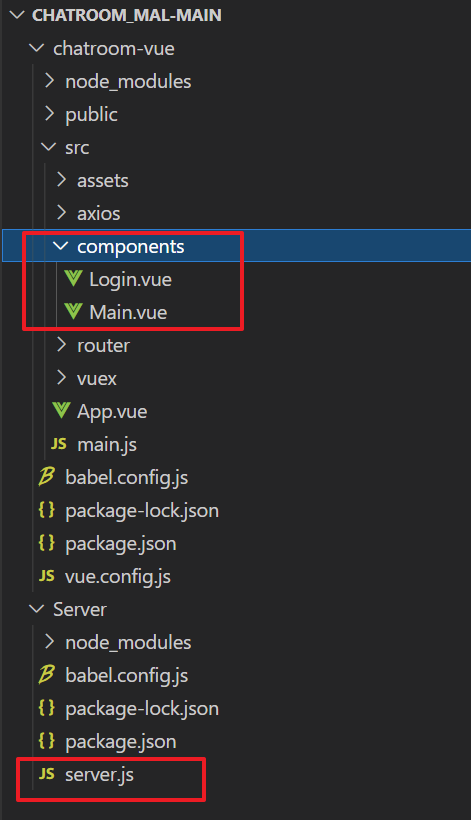Click the JS icon beside vue.config.js

coord(47,576)
